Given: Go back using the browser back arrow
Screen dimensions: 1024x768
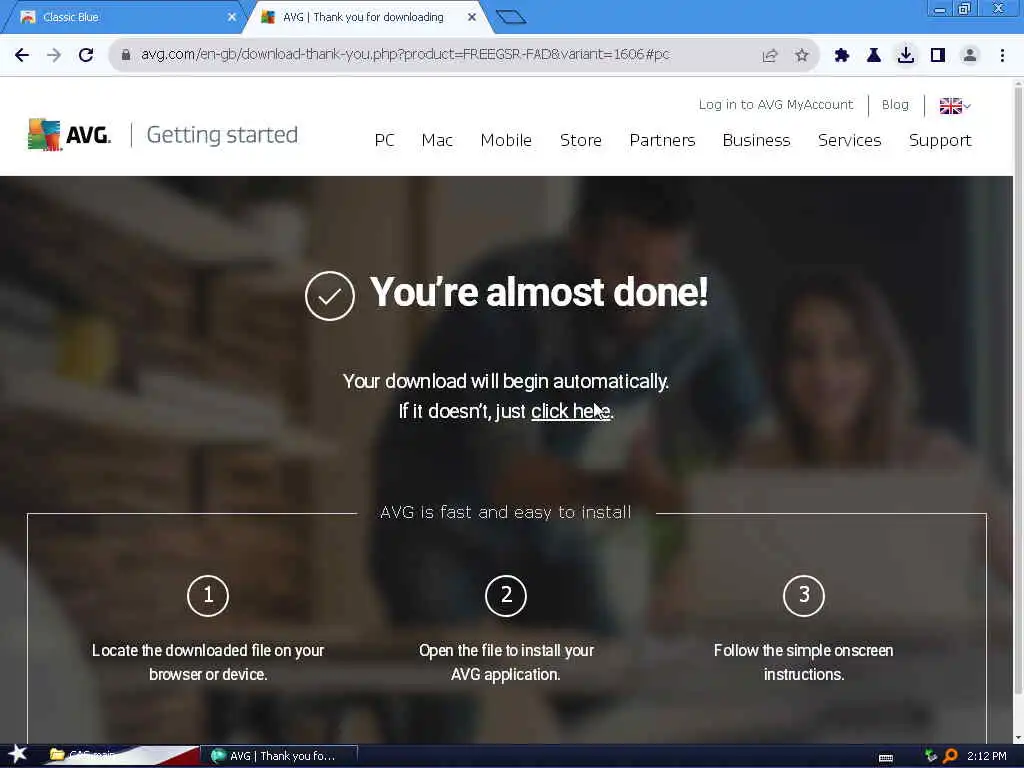Looking at the screenshot, I should tap(22, 55).
